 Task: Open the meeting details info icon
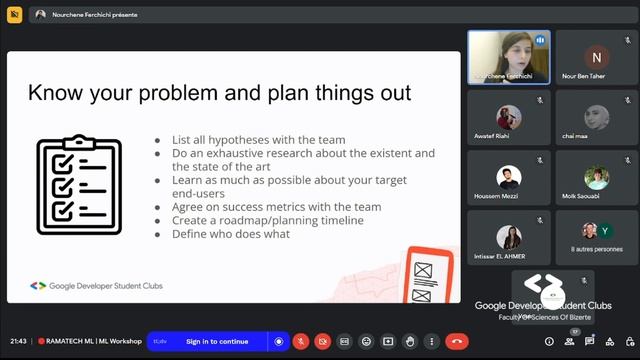click(549, 342)
